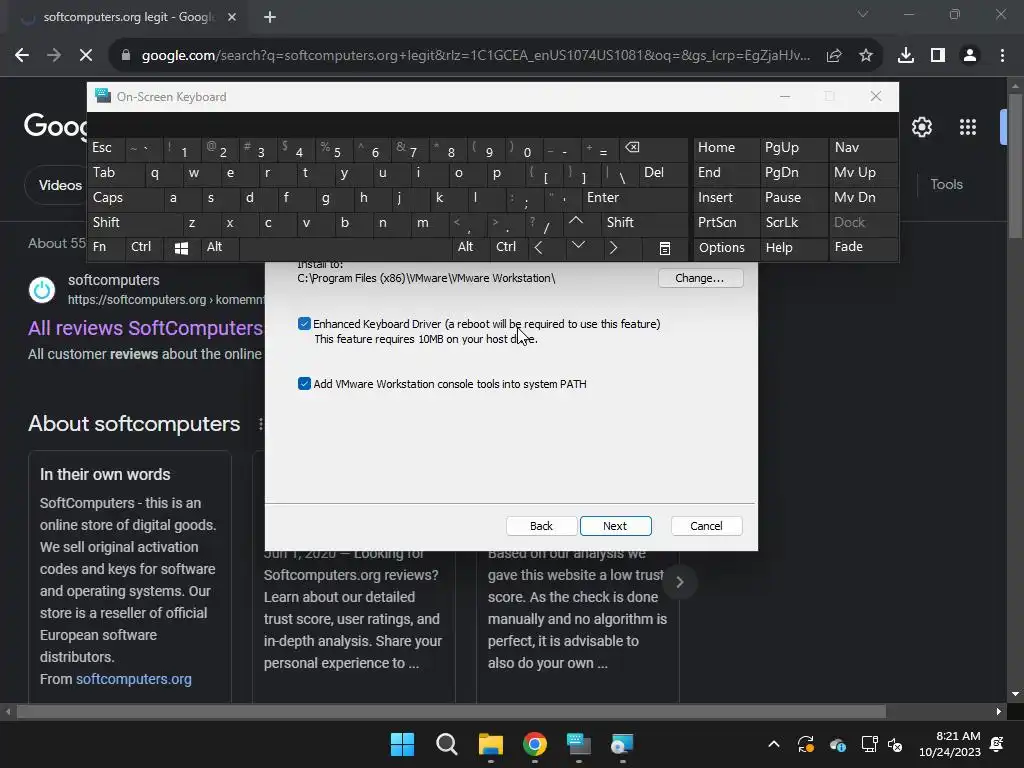Bookmark this page with star icon
1024x768 pixels.
[866, 56]
